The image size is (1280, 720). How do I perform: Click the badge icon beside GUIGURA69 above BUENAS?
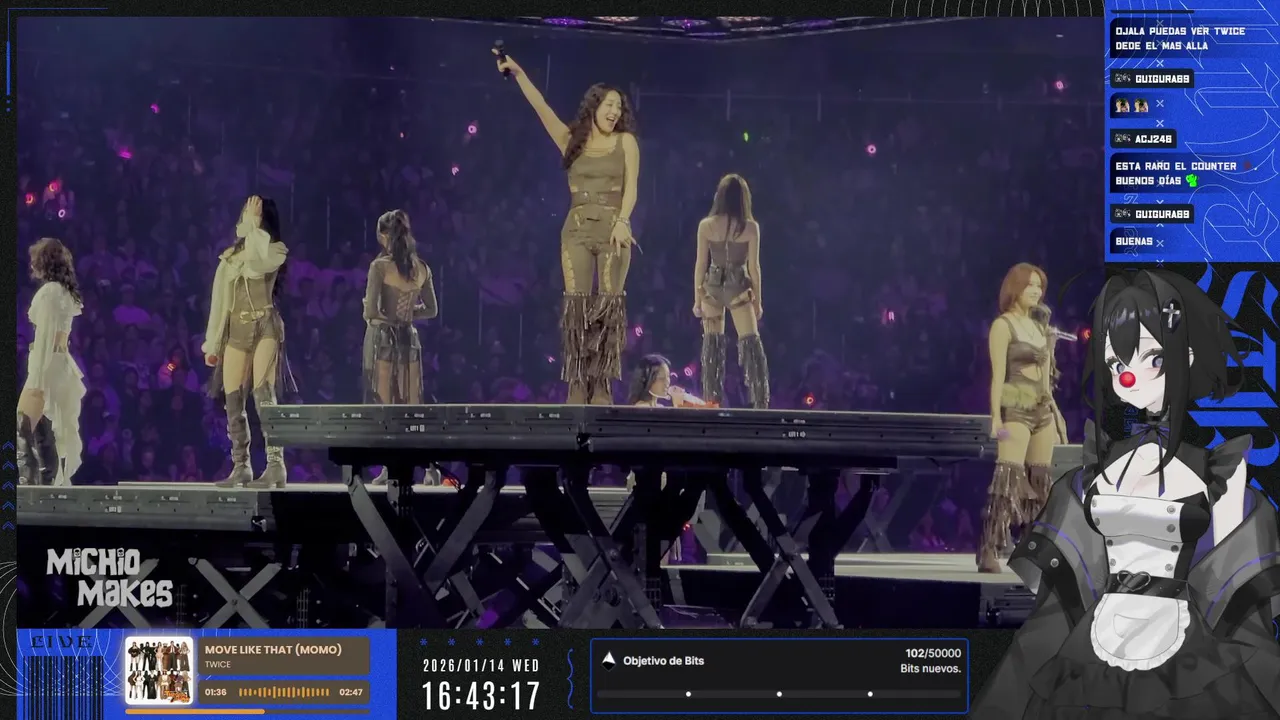pos(1123,214)
